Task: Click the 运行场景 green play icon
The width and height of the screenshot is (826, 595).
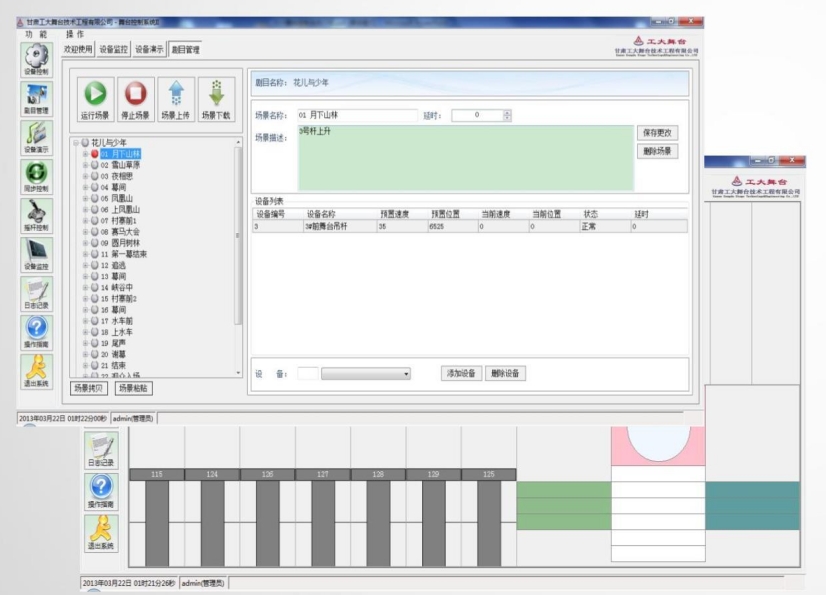Action: [x=95, y=93]
